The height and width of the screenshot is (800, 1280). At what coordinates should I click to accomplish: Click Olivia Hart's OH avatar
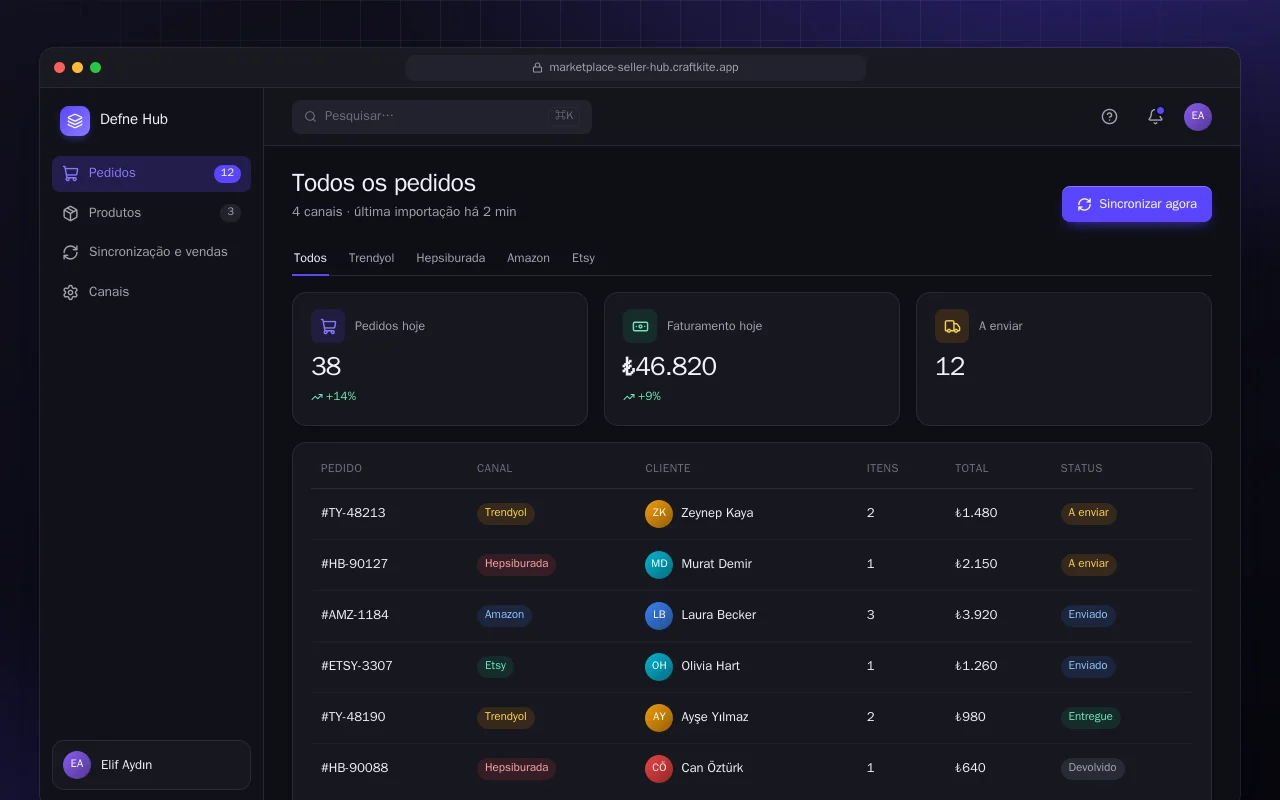click(659, 666)
